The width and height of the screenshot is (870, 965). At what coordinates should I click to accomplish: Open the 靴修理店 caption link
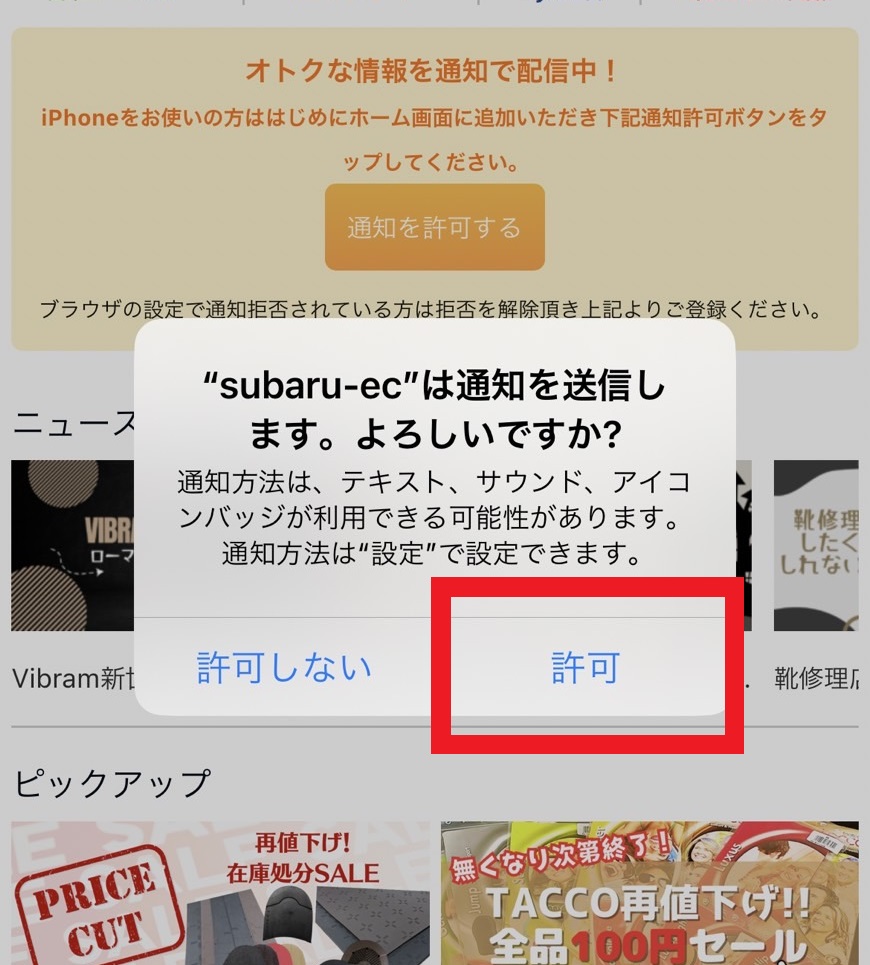[x=816, y=678]
